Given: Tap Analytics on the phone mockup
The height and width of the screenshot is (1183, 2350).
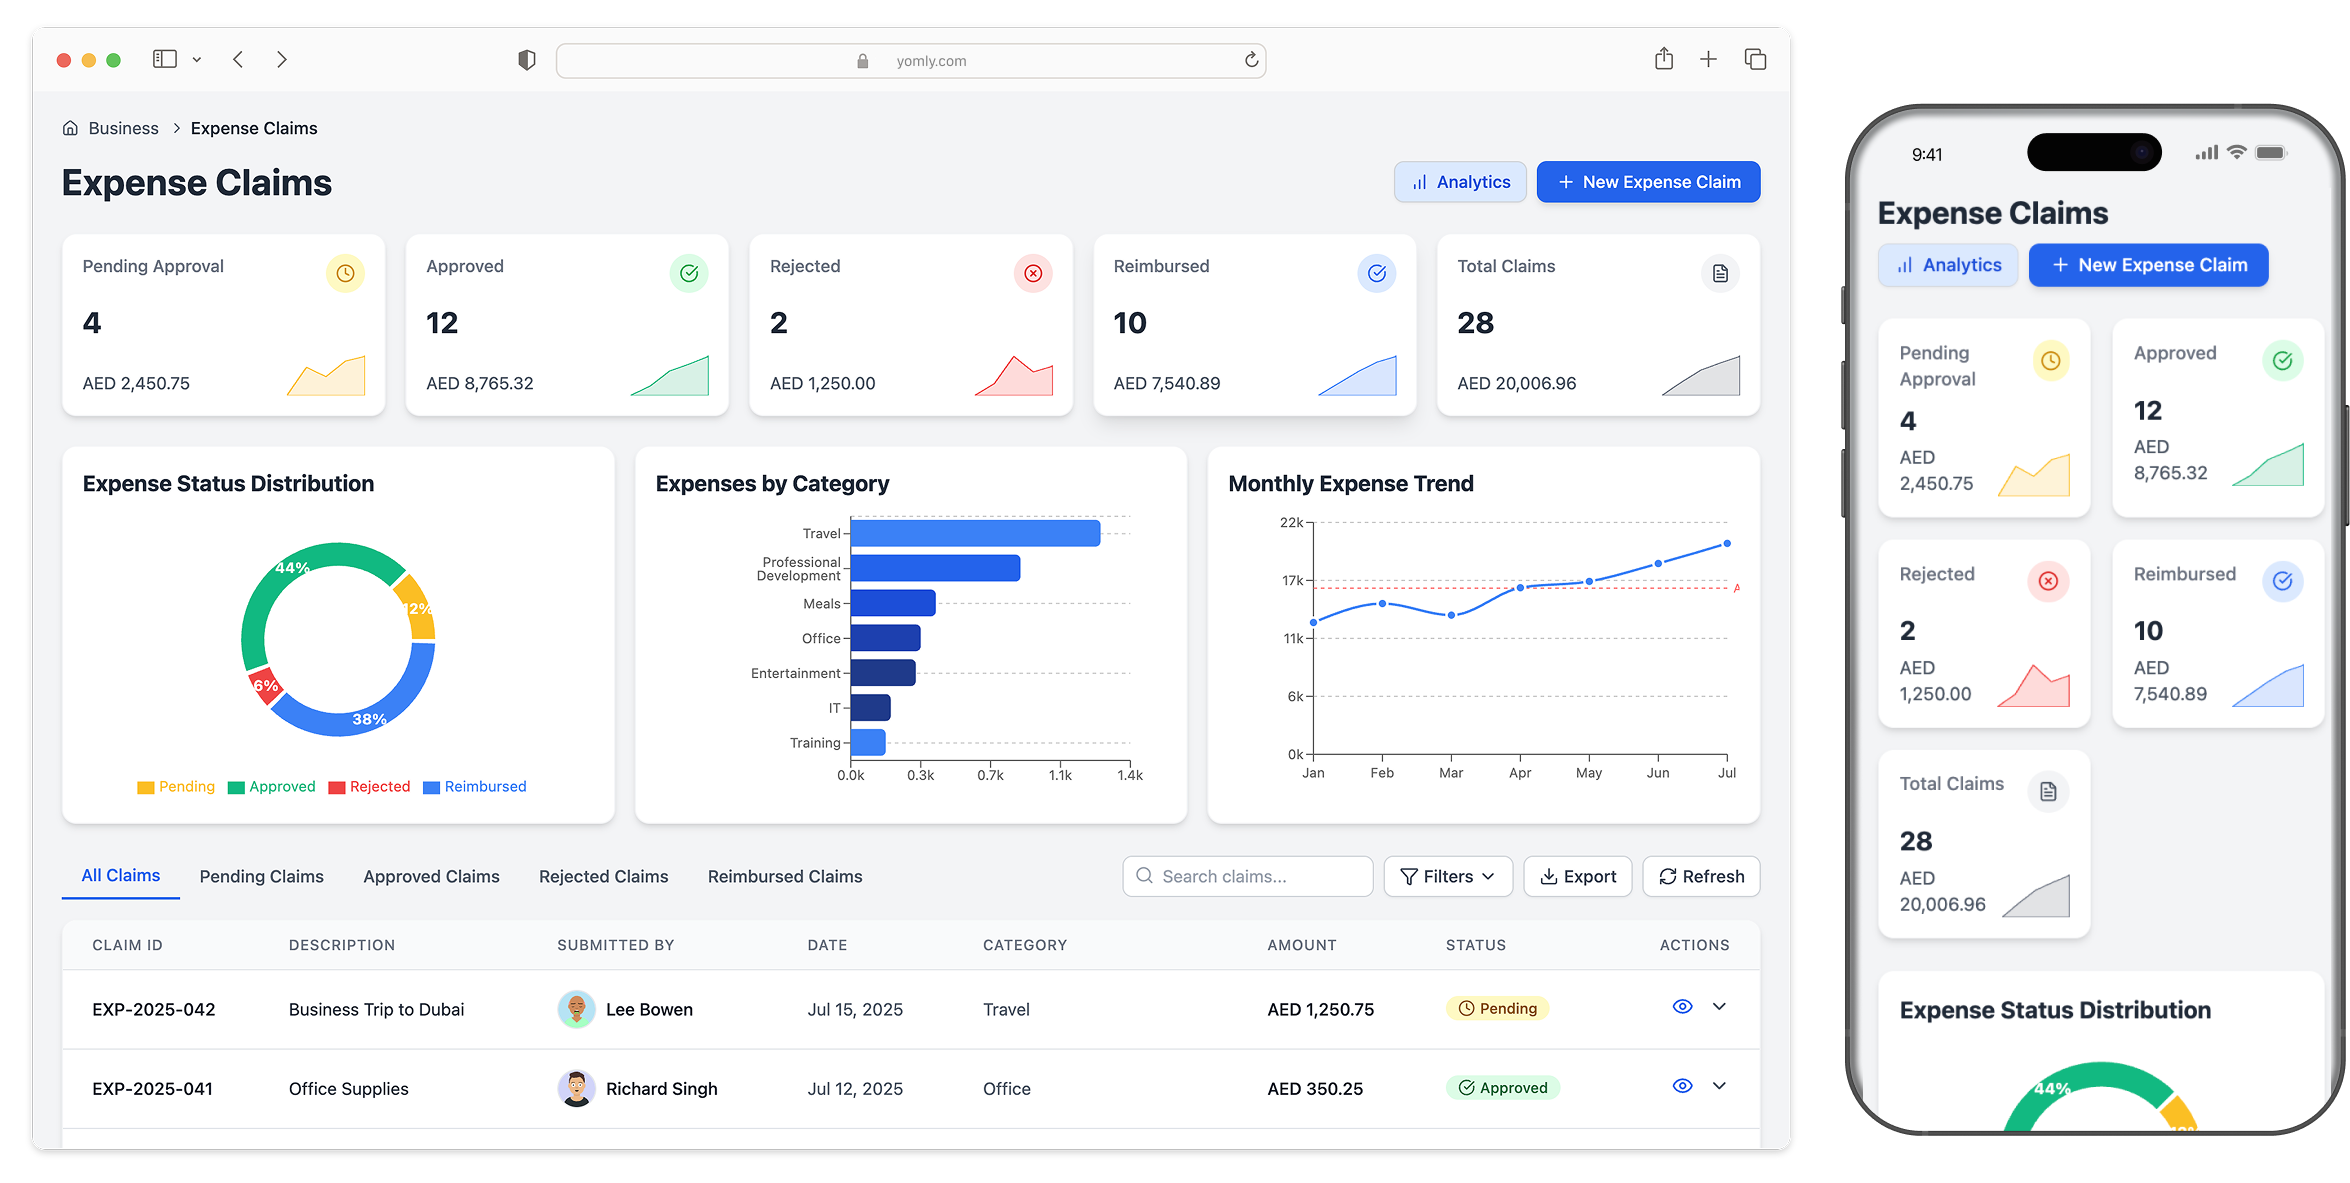Looking at the screenshot, I should click(1948, 265).
